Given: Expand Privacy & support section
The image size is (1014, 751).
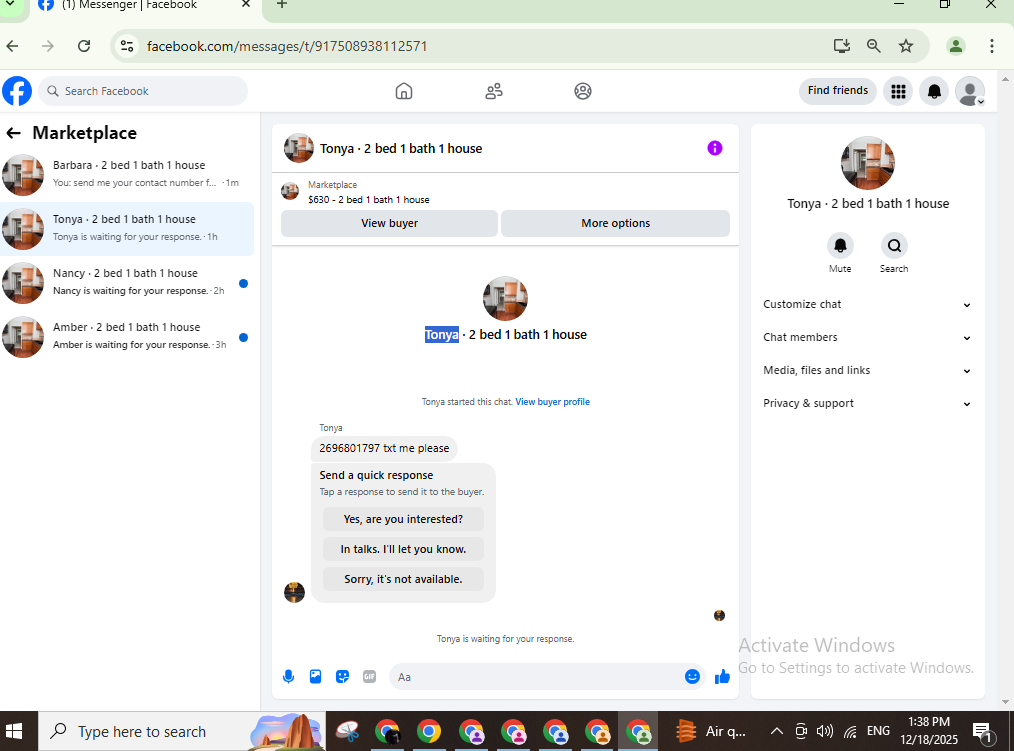Looking at the screenshot, I should (867, 404).
